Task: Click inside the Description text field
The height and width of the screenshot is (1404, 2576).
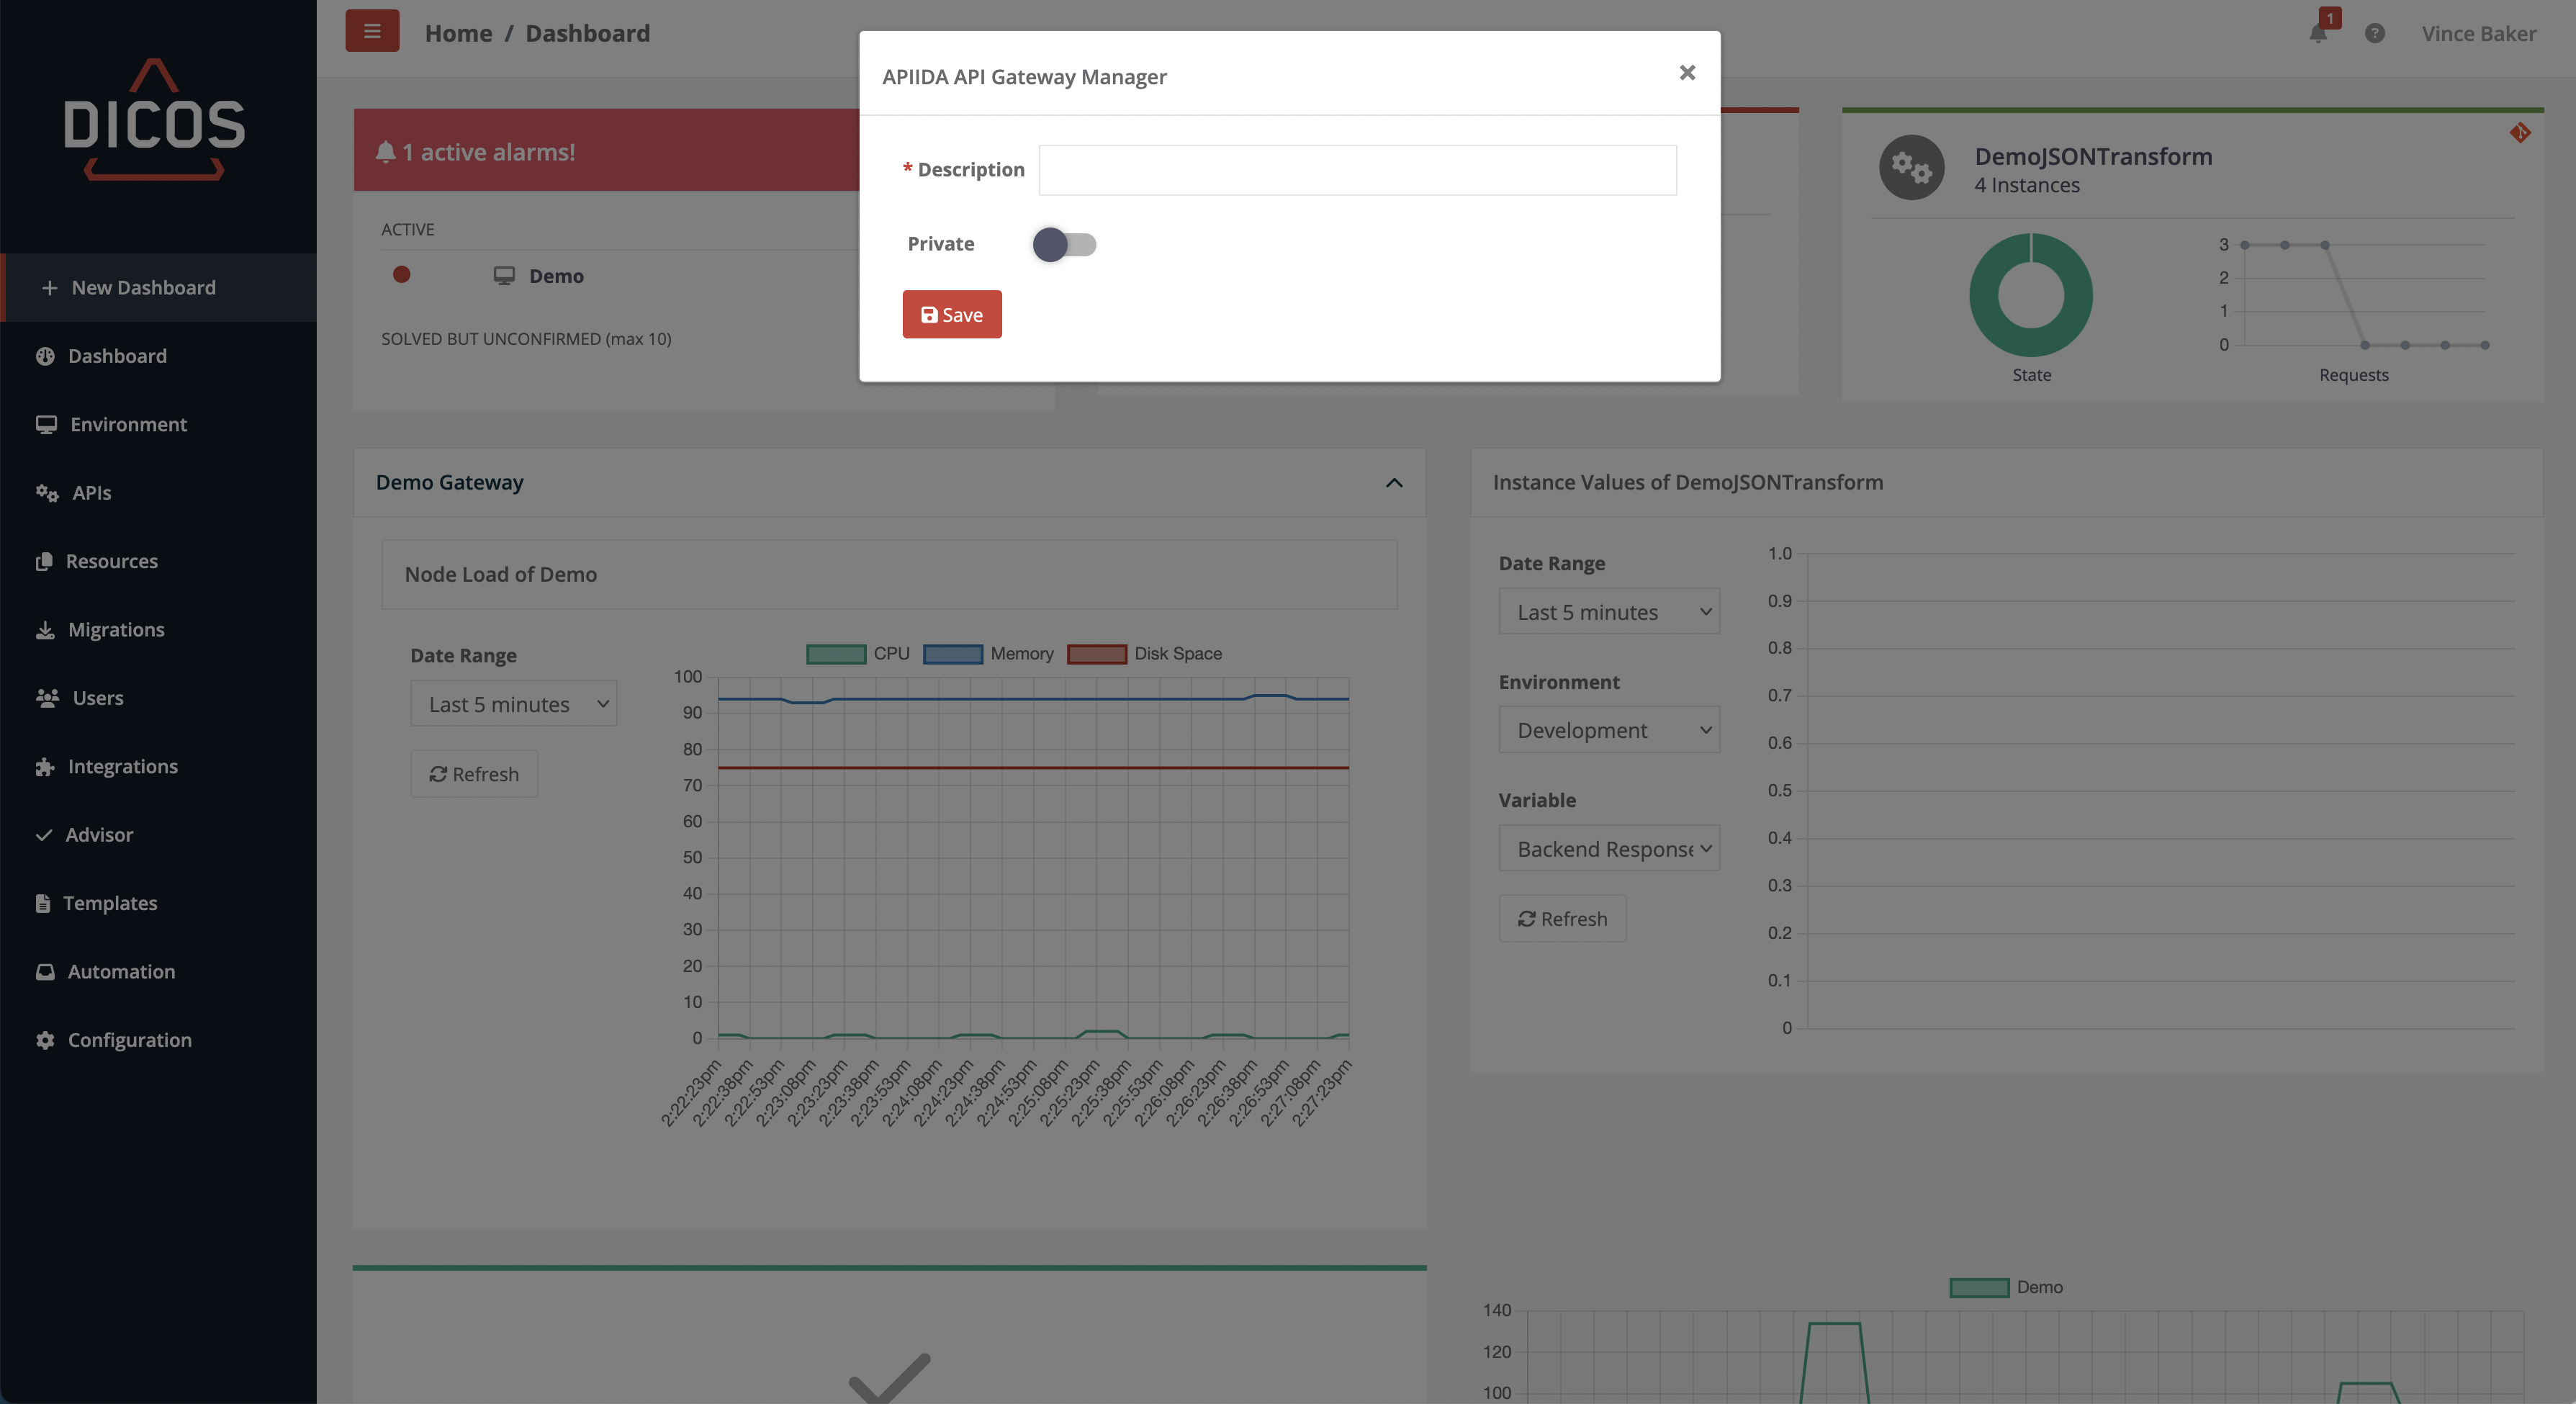Action: click(x=1356, y=170)
